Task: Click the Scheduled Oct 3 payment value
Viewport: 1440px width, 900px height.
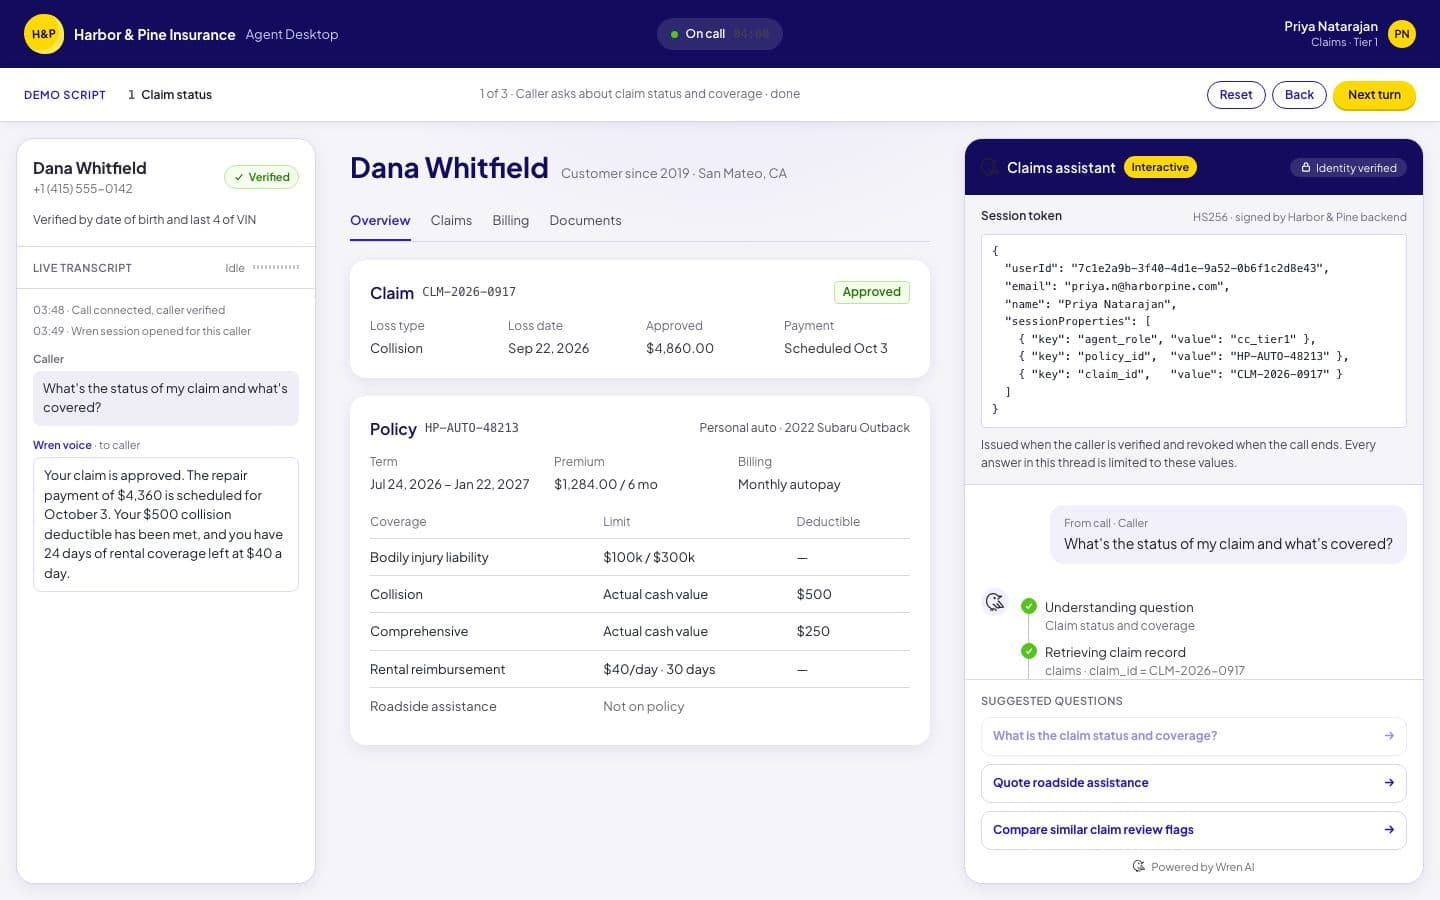Action: [x=836, y=348]
